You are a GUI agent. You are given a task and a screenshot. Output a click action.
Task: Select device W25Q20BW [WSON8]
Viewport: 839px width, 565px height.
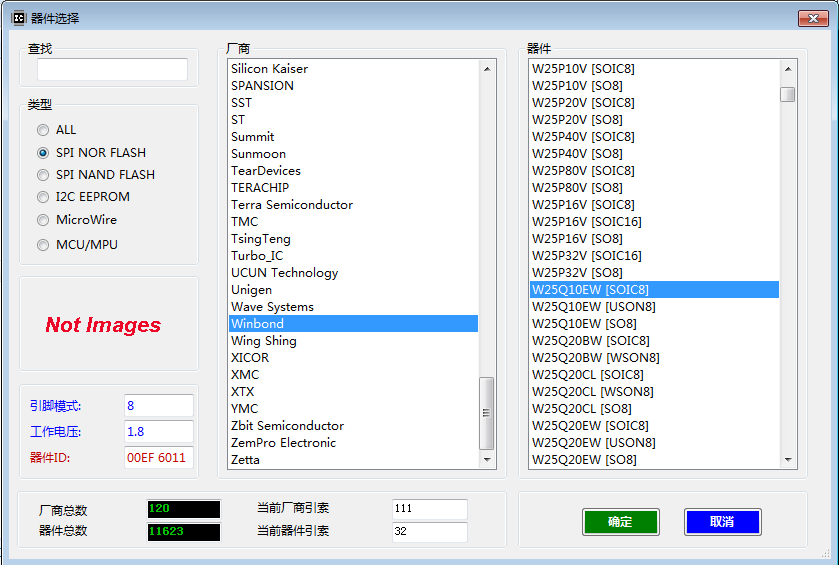[654, 358]
